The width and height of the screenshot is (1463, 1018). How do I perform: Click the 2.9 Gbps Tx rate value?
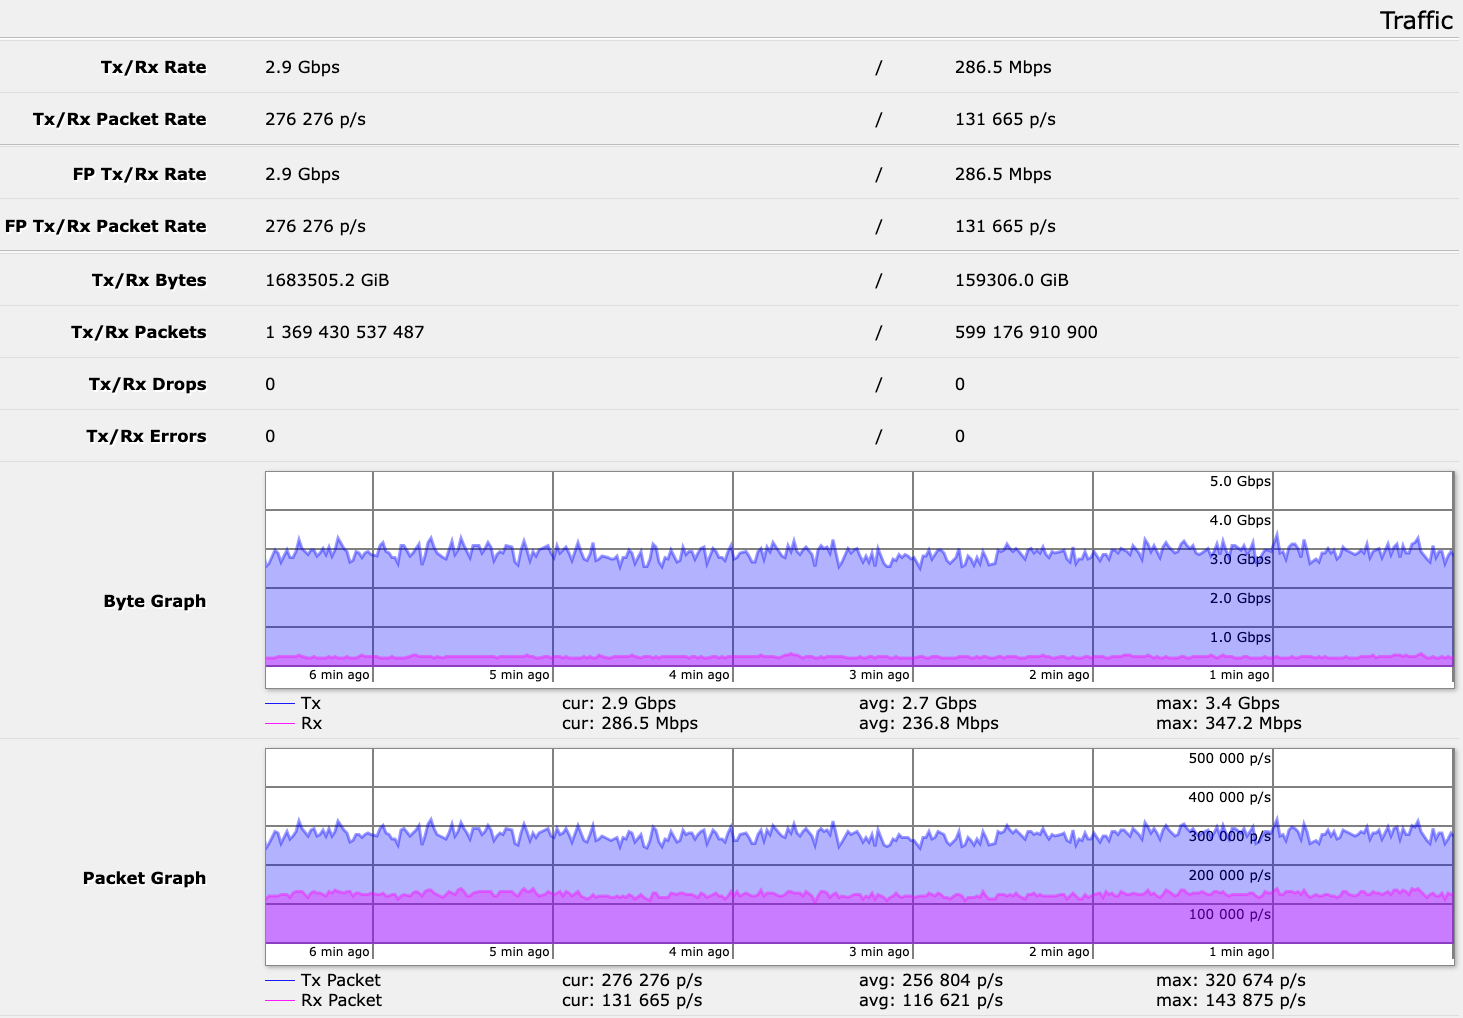pyautogui.click(x=301, y=67)
